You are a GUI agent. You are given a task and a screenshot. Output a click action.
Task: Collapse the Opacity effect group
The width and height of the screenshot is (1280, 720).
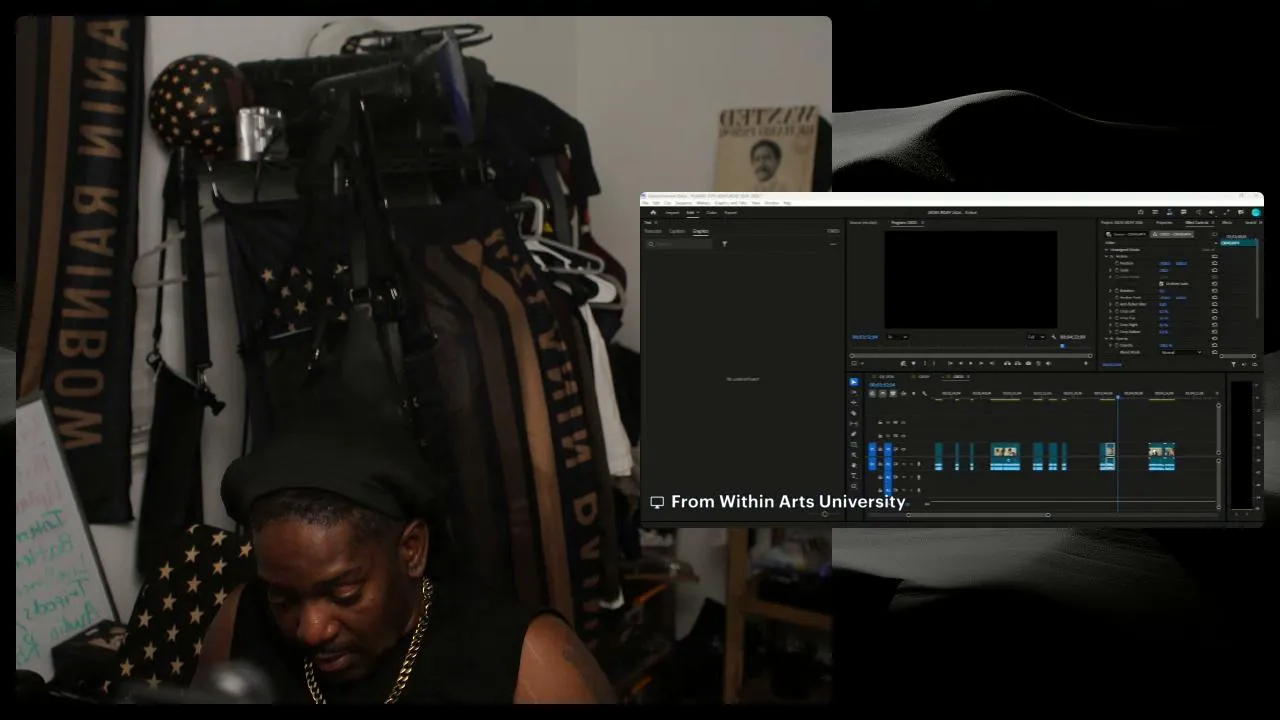[x=1107, y=338]
